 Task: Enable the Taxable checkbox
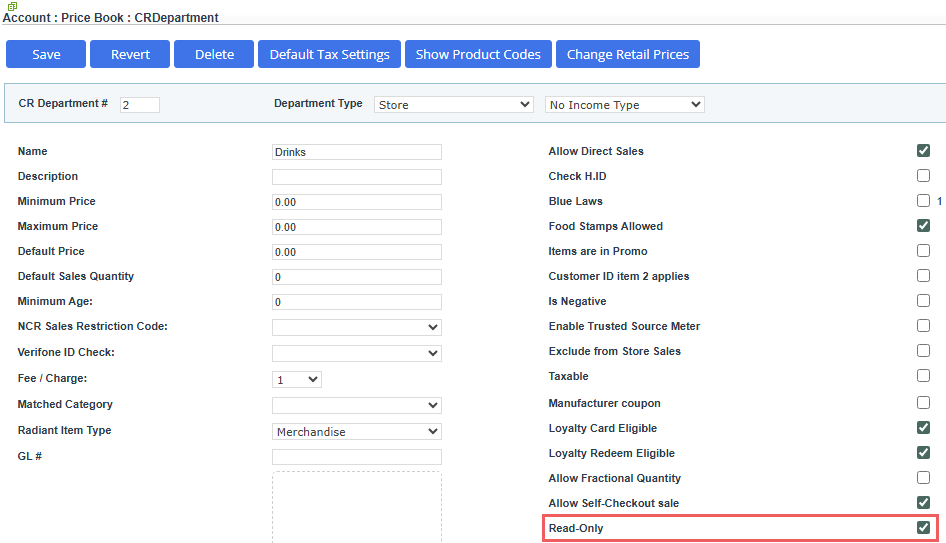point(923,376)
